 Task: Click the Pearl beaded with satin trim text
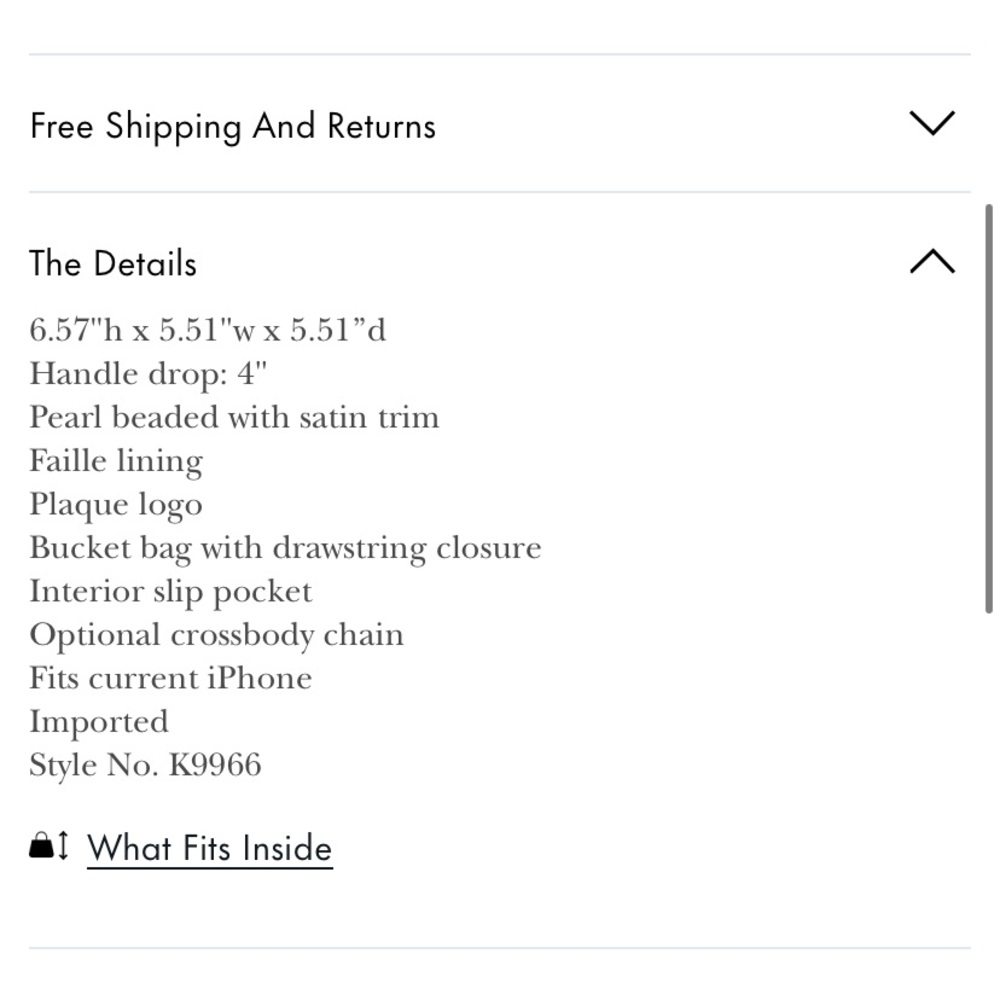pyautogui.click(x=234, y=417)
